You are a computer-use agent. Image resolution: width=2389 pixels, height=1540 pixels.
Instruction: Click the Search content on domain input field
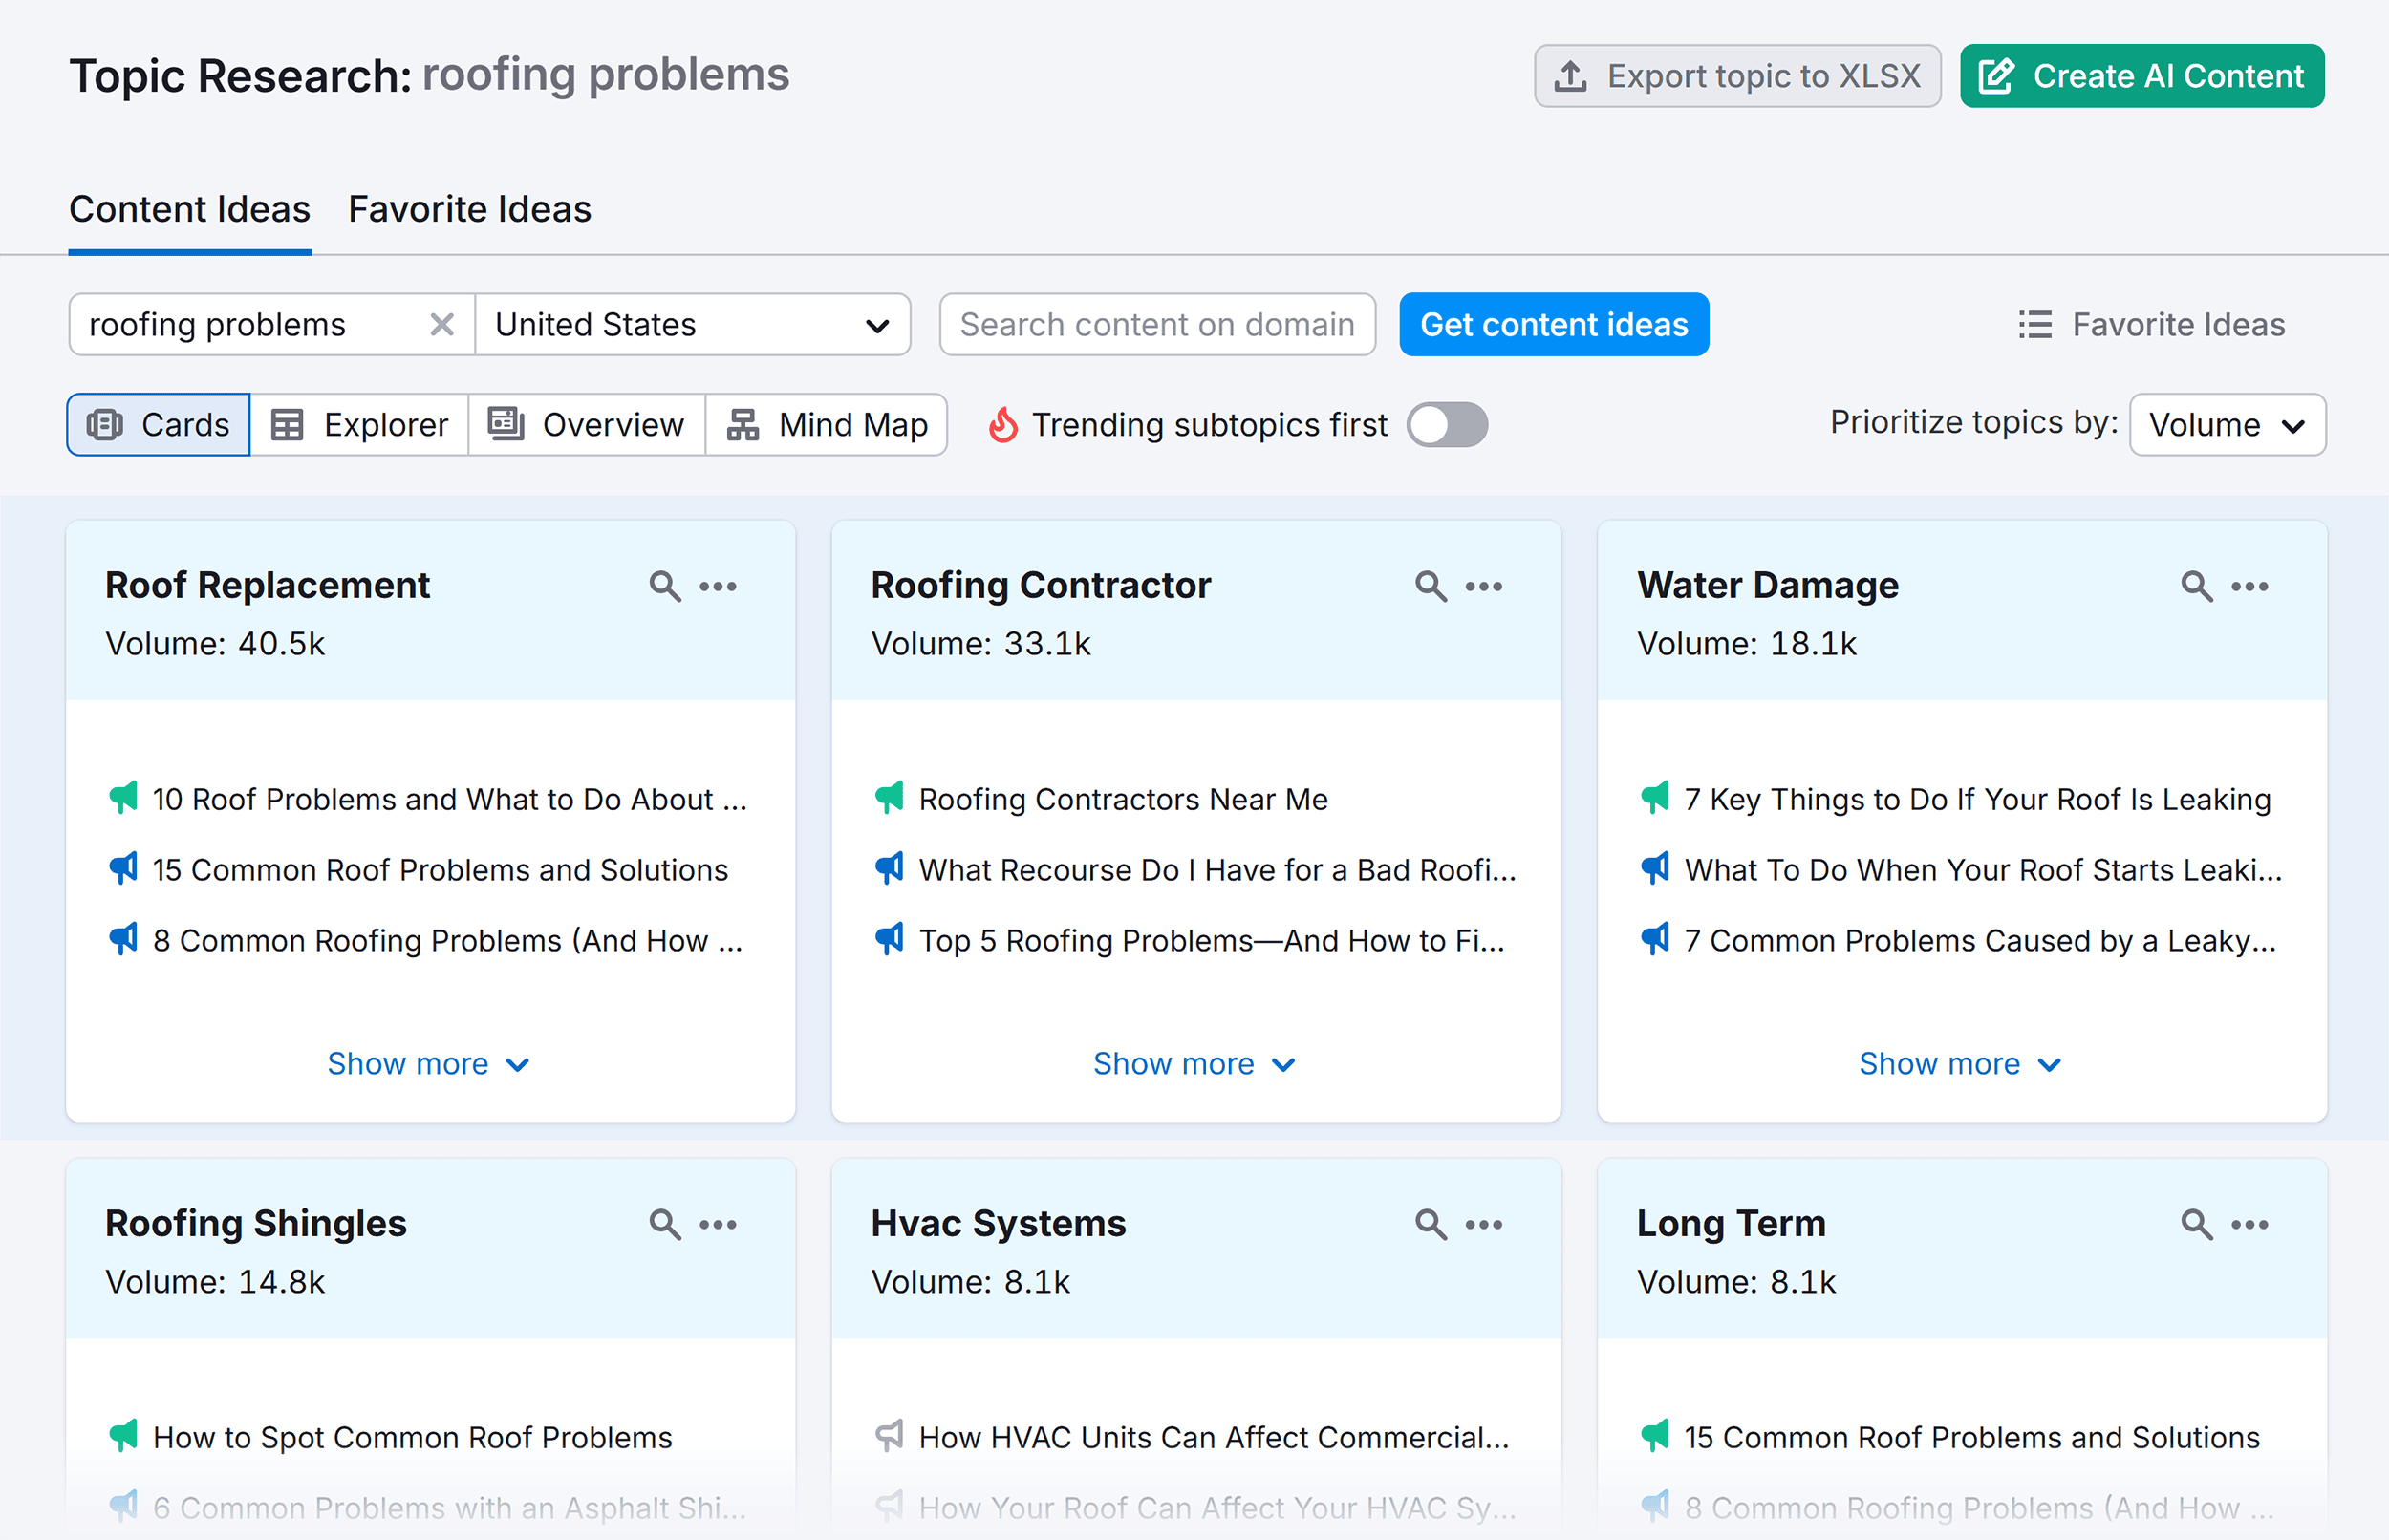(x=1158, y=324)
